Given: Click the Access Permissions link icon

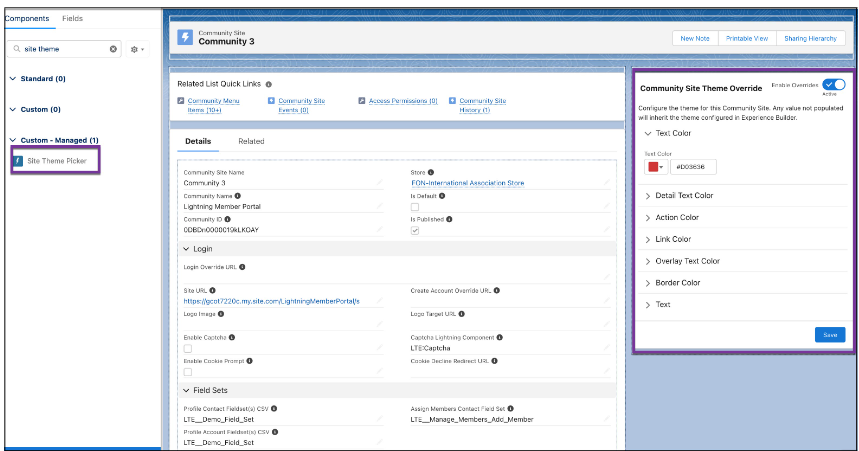Looking at the screenshot, I should (x=362, y=101).
